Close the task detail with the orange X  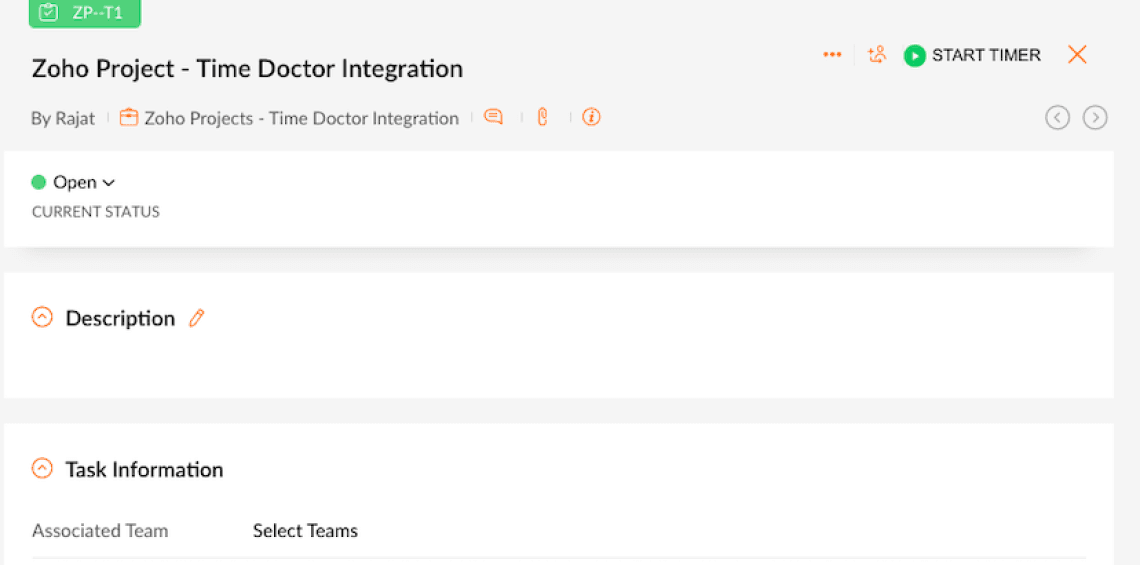[1077, 55]
